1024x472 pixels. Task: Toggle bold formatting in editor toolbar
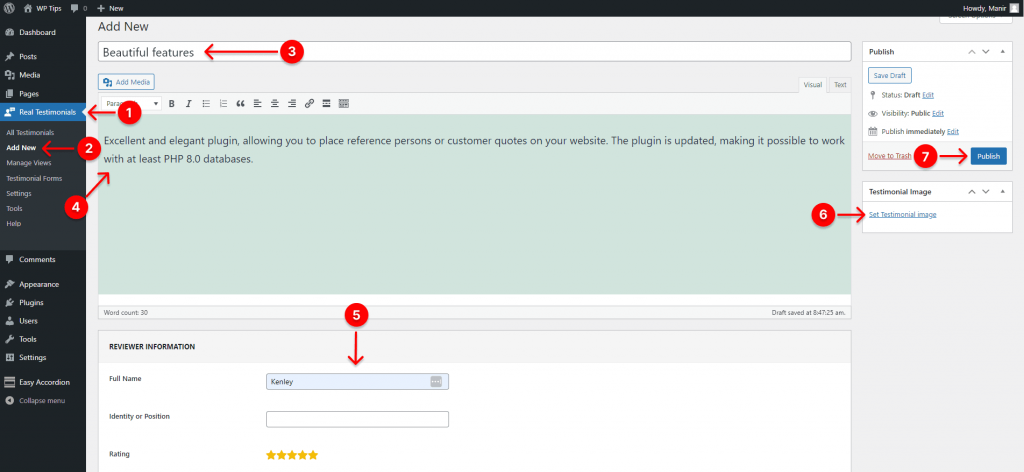tap(172, 103)
